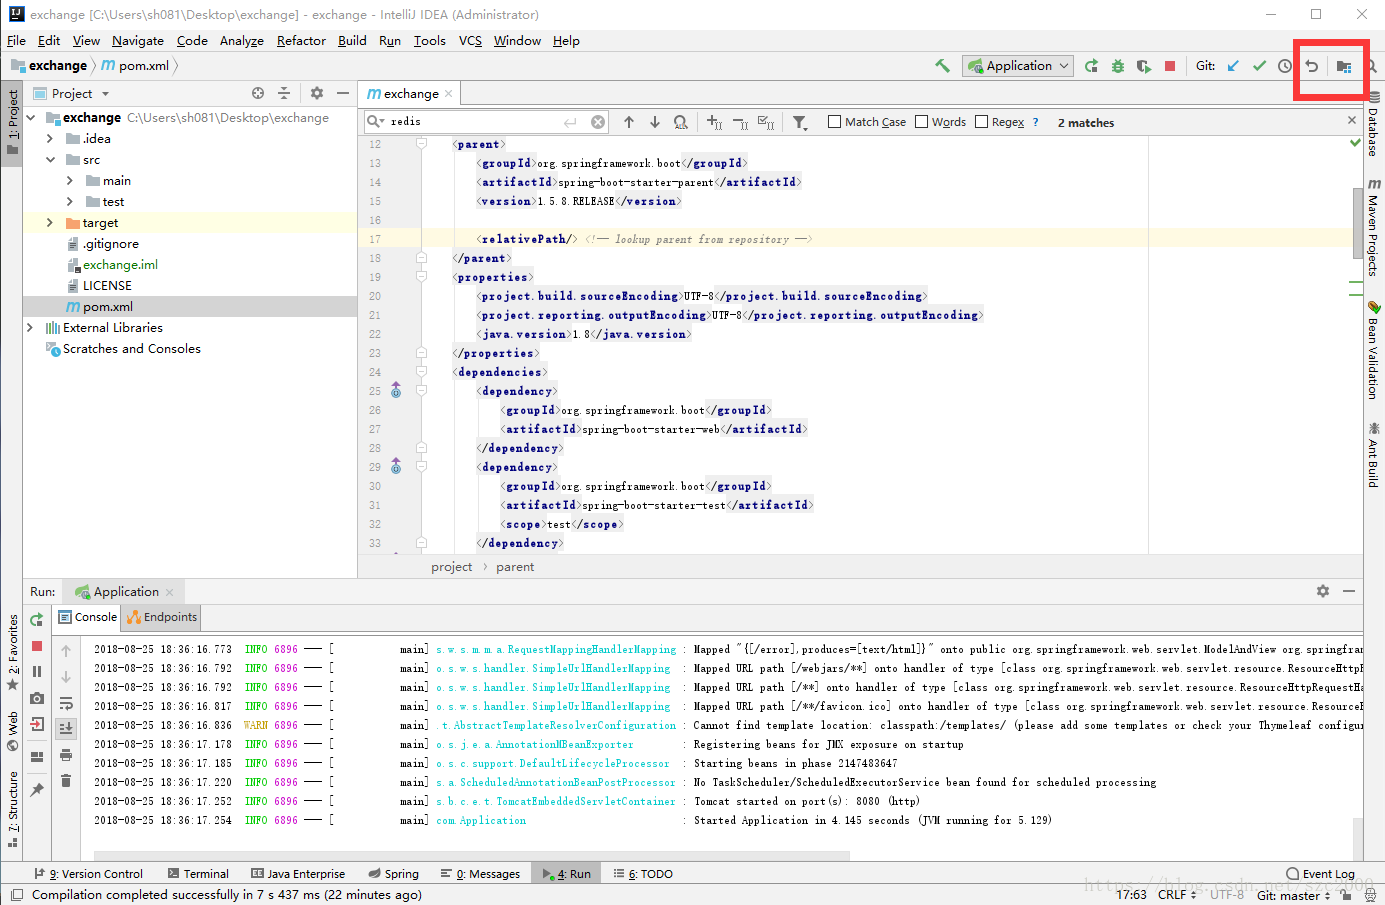The width and height of the screenshot is (1385, 905).
Task: Collapse the exchange project root
Action: click(29, 118)
